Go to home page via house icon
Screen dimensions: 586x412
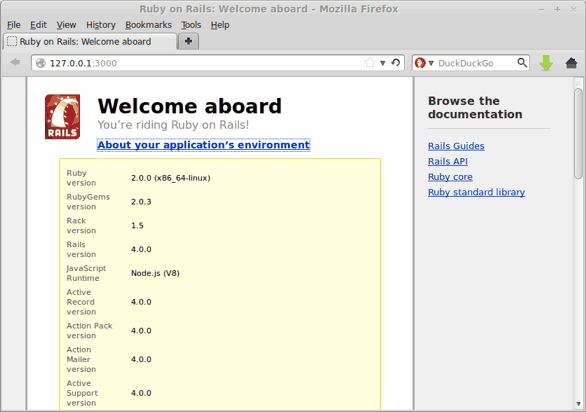pyautogui.click(x=571, y=63)
